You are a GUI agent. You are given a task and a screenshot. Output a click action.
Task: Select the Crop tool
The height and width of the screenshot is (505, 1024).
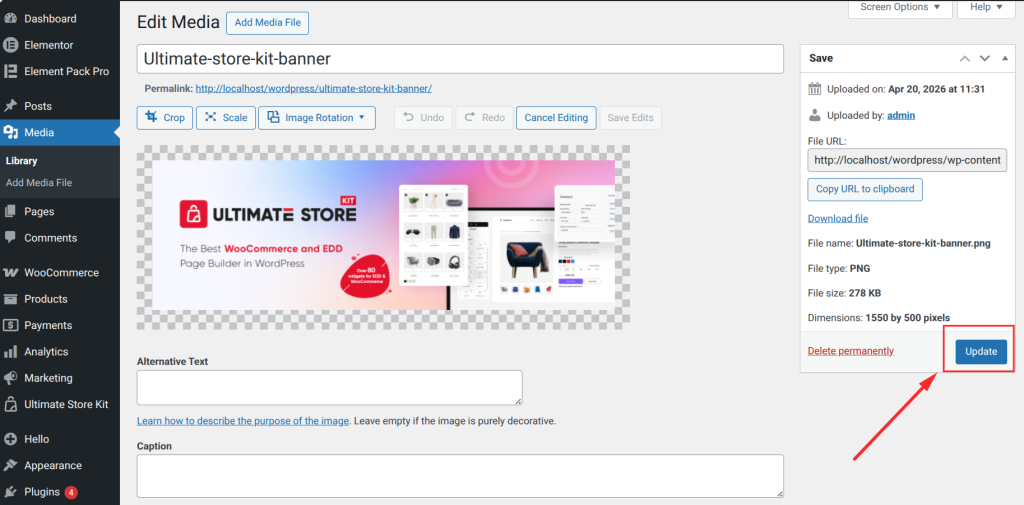pos(165,118)
